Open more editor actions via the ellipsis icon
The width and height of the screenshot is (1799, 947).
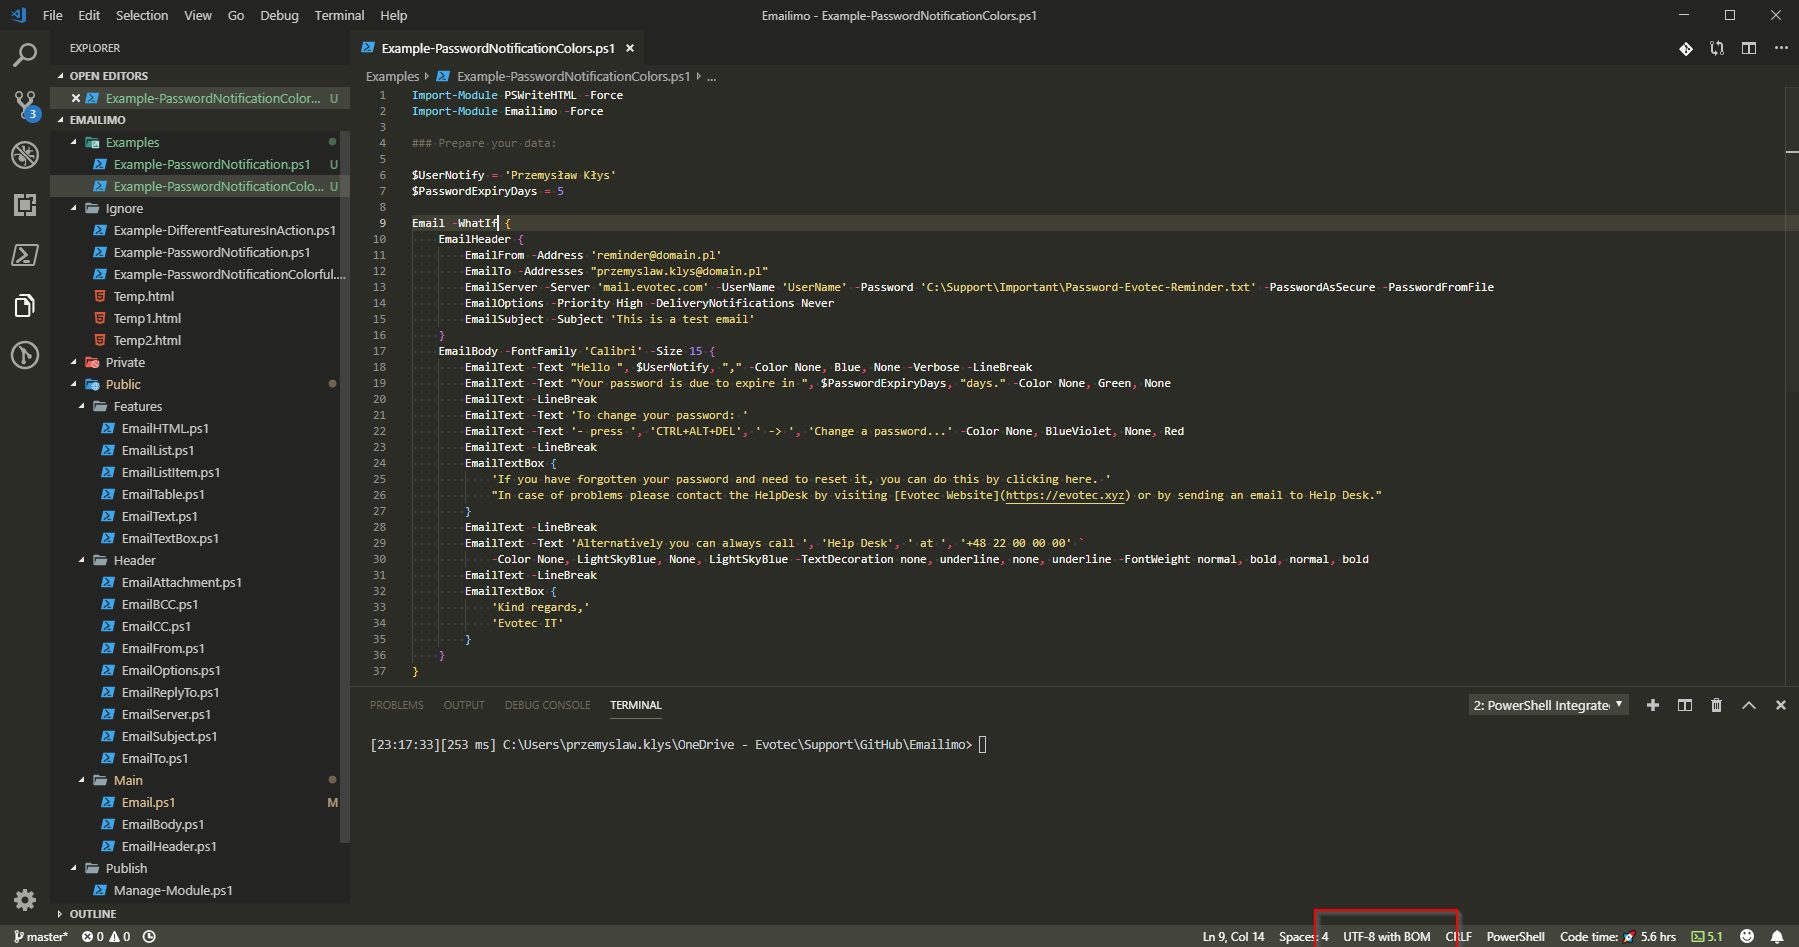click(x=1781, y=47)
